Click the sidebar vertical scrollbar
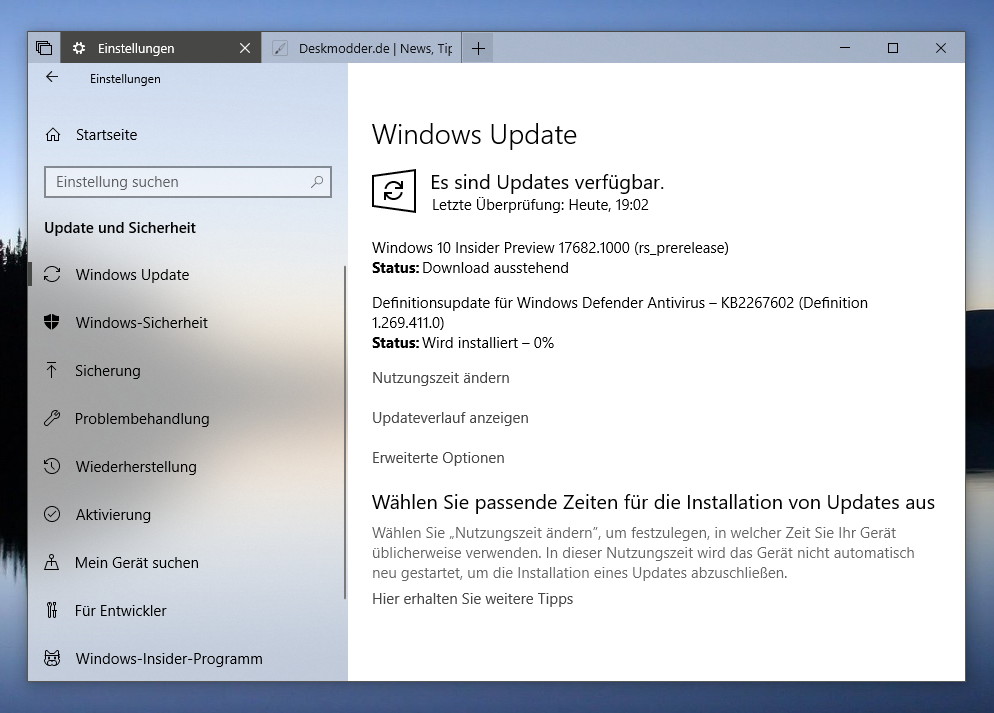 (345, 432)
